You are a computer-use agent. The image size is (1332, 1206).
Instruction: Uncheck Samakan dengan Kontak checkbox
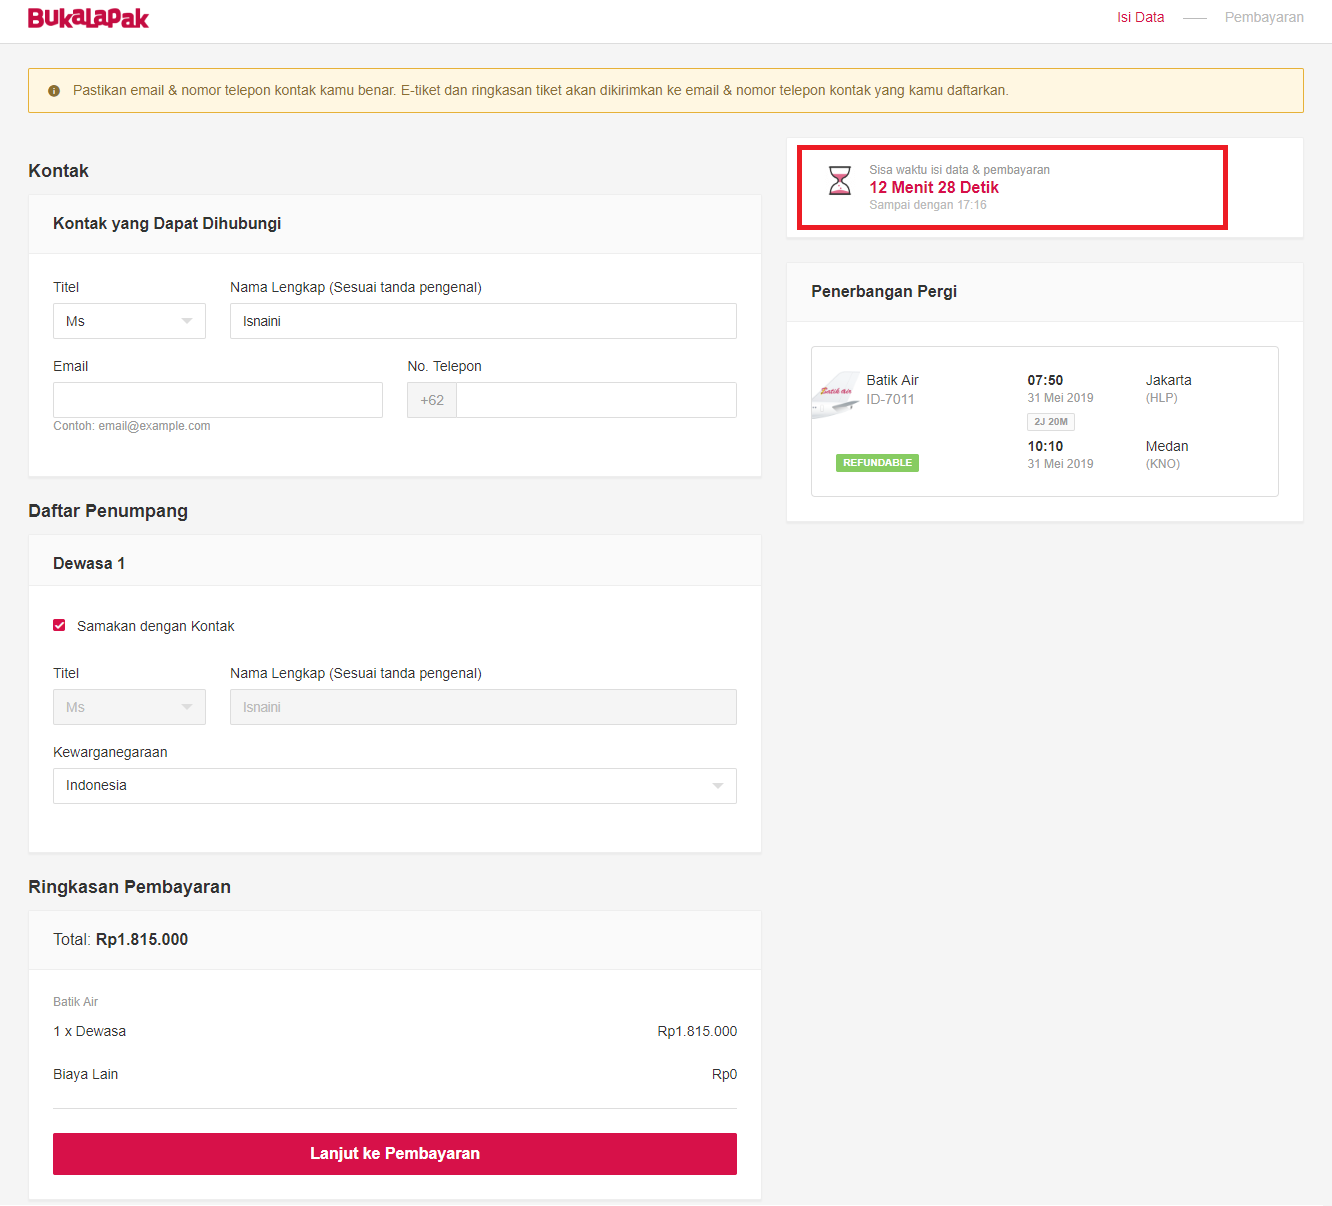[x=59, y=625]
